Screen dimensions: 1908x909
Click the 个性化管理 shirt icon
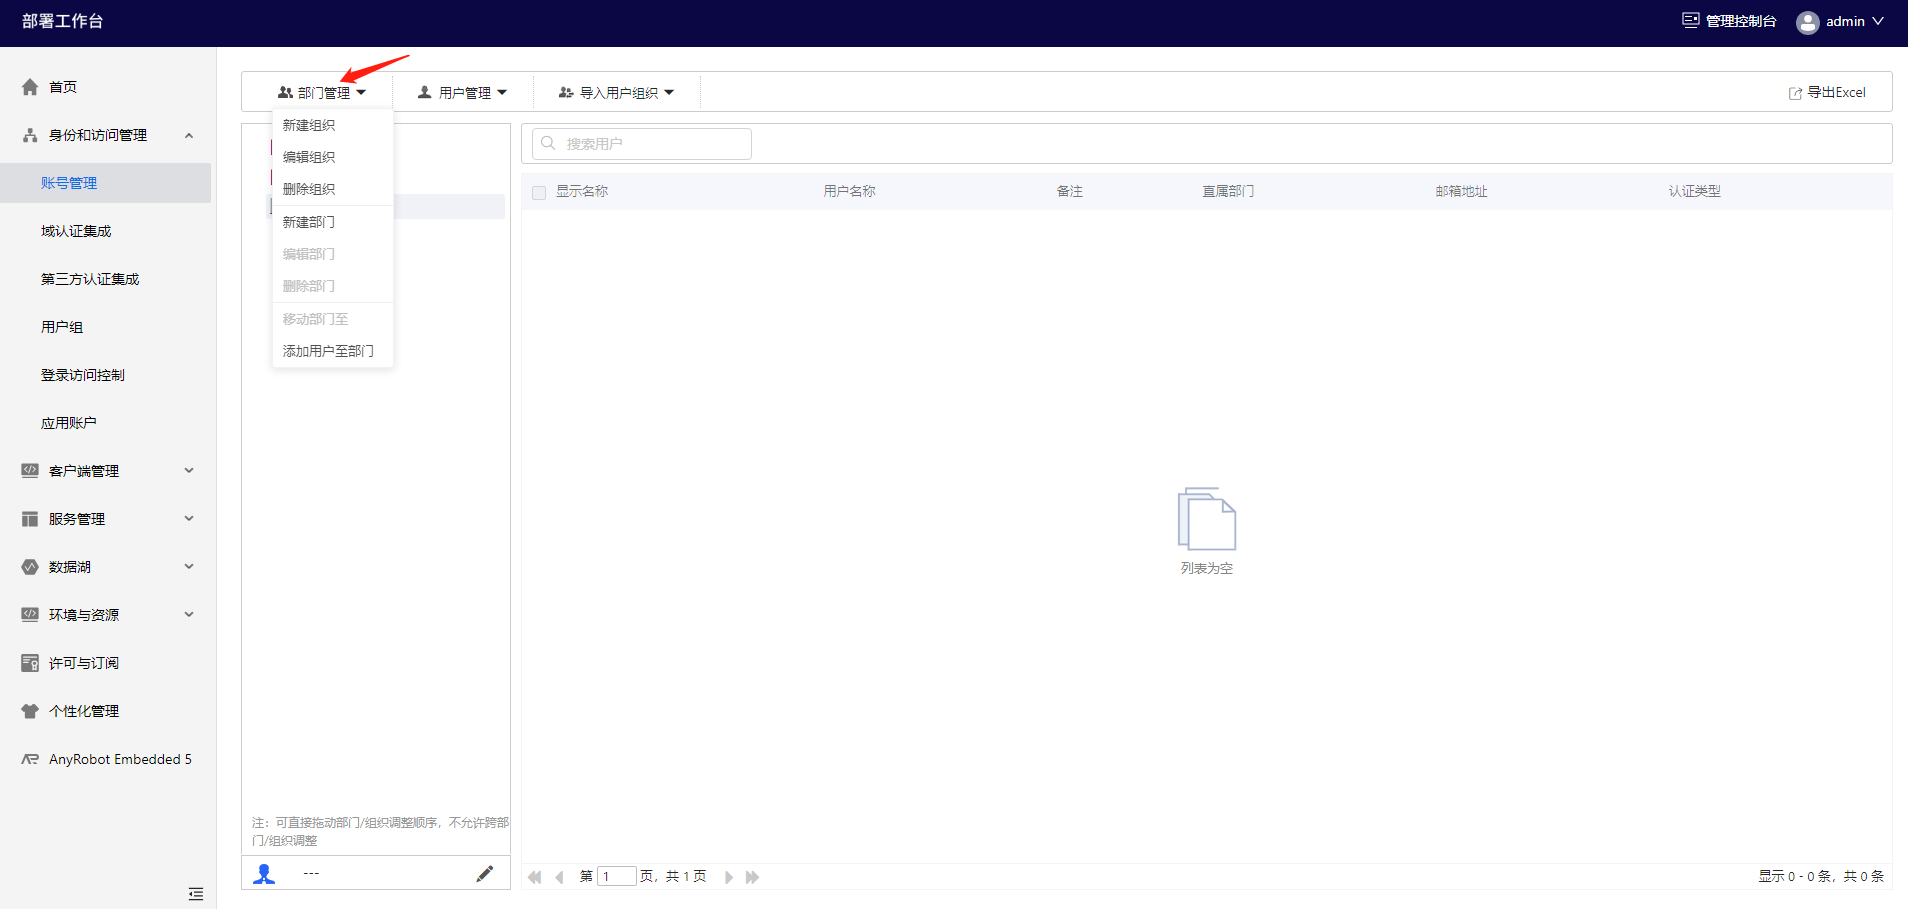(30, 711)
